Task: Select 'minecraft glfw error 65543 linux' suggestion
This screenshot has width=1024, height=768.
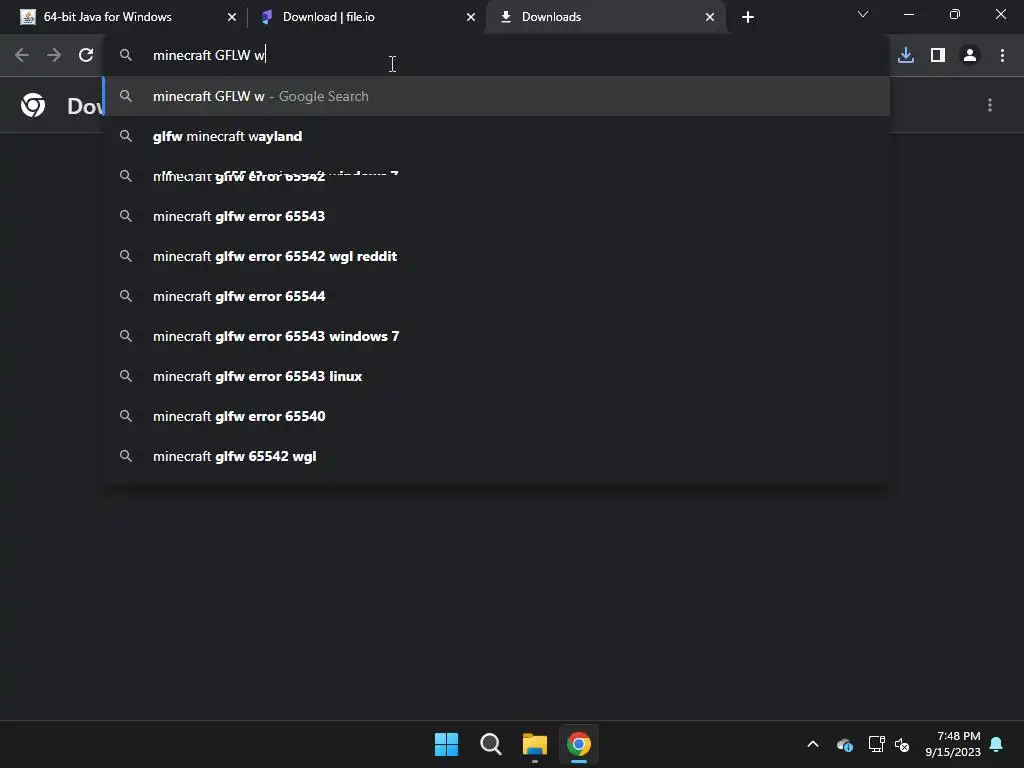Action: click(x=496, y=376)
